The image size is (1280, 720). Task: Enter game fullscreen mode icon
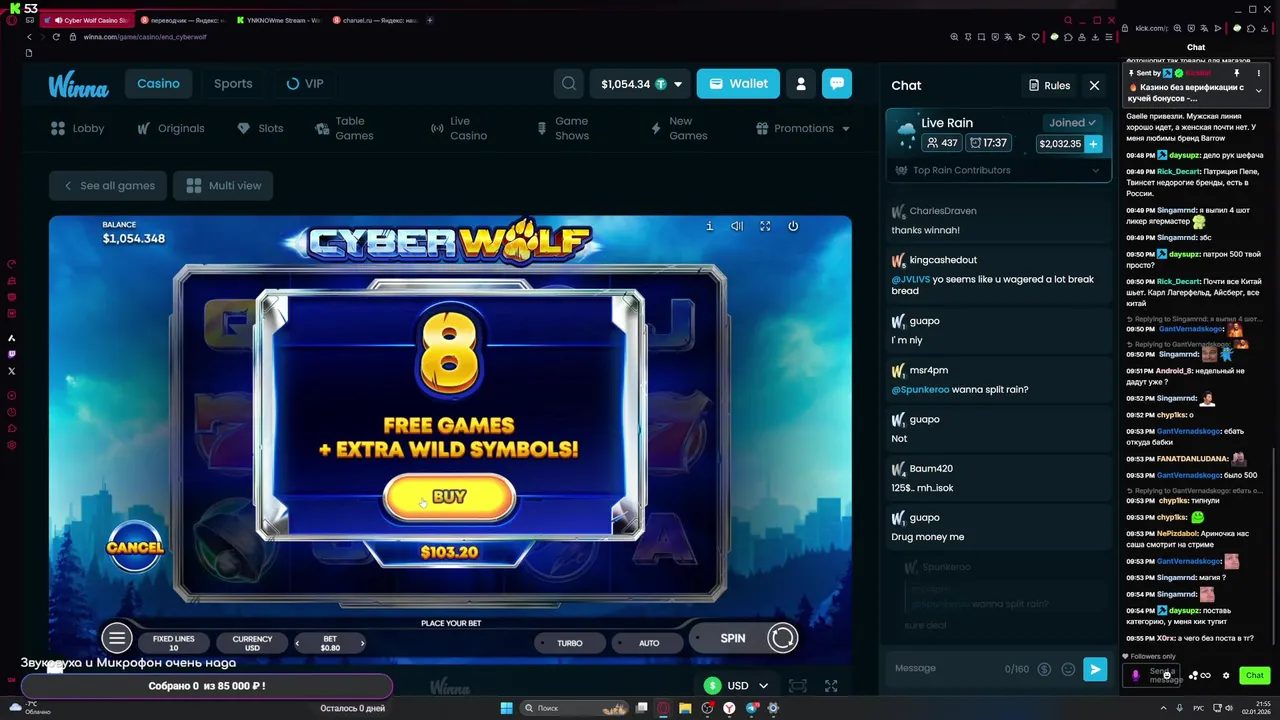point(765,226)
